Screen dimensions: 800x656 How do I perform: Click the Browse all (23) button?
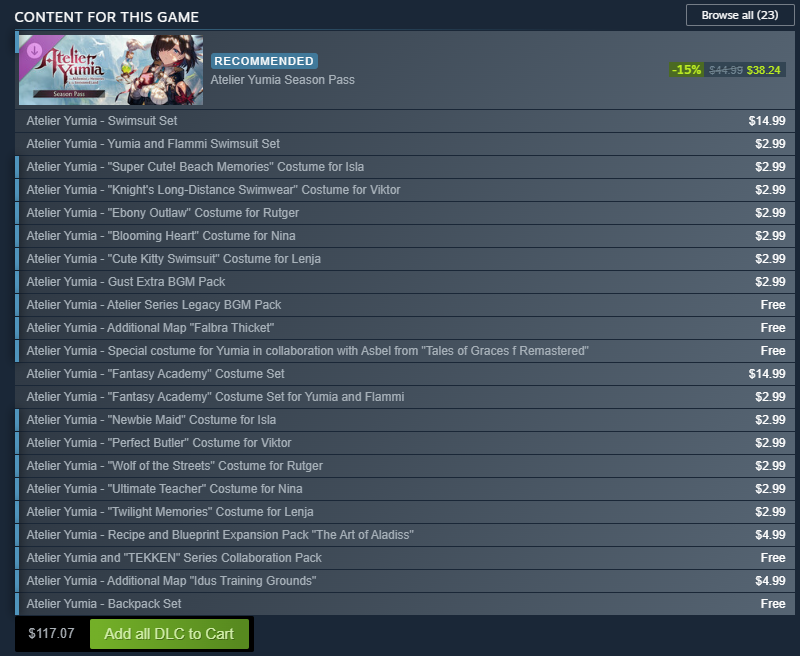coord(740,15)
